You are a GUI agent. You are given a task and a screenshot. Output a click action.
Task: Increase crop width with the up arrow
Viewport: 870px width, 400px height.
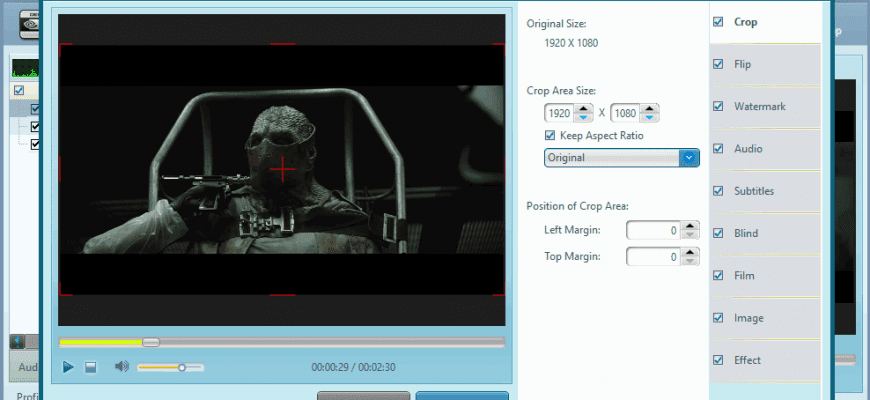click(583, 109)
